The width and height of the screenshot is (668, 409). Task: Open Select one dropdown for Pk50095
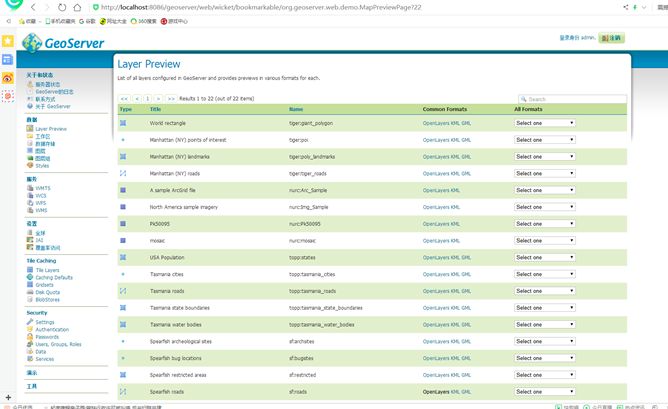pos(544,224)
